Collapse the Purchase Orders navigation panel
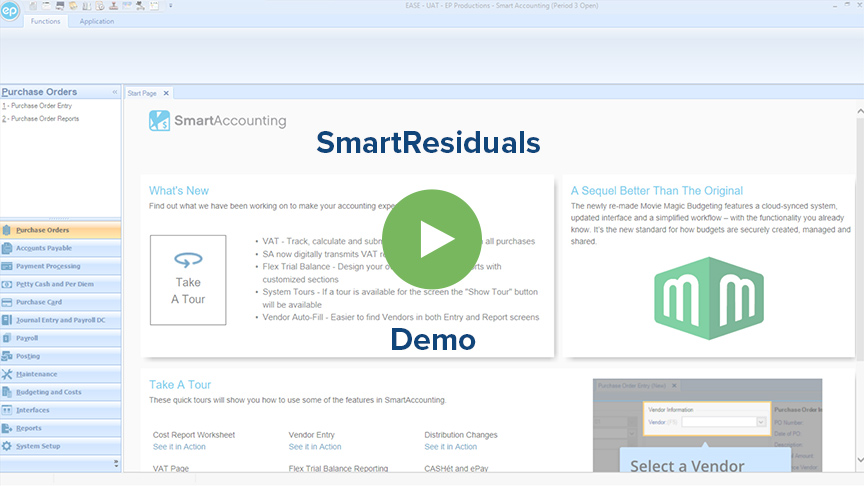Viewport: 864px width, 486px height. point(114,92)
